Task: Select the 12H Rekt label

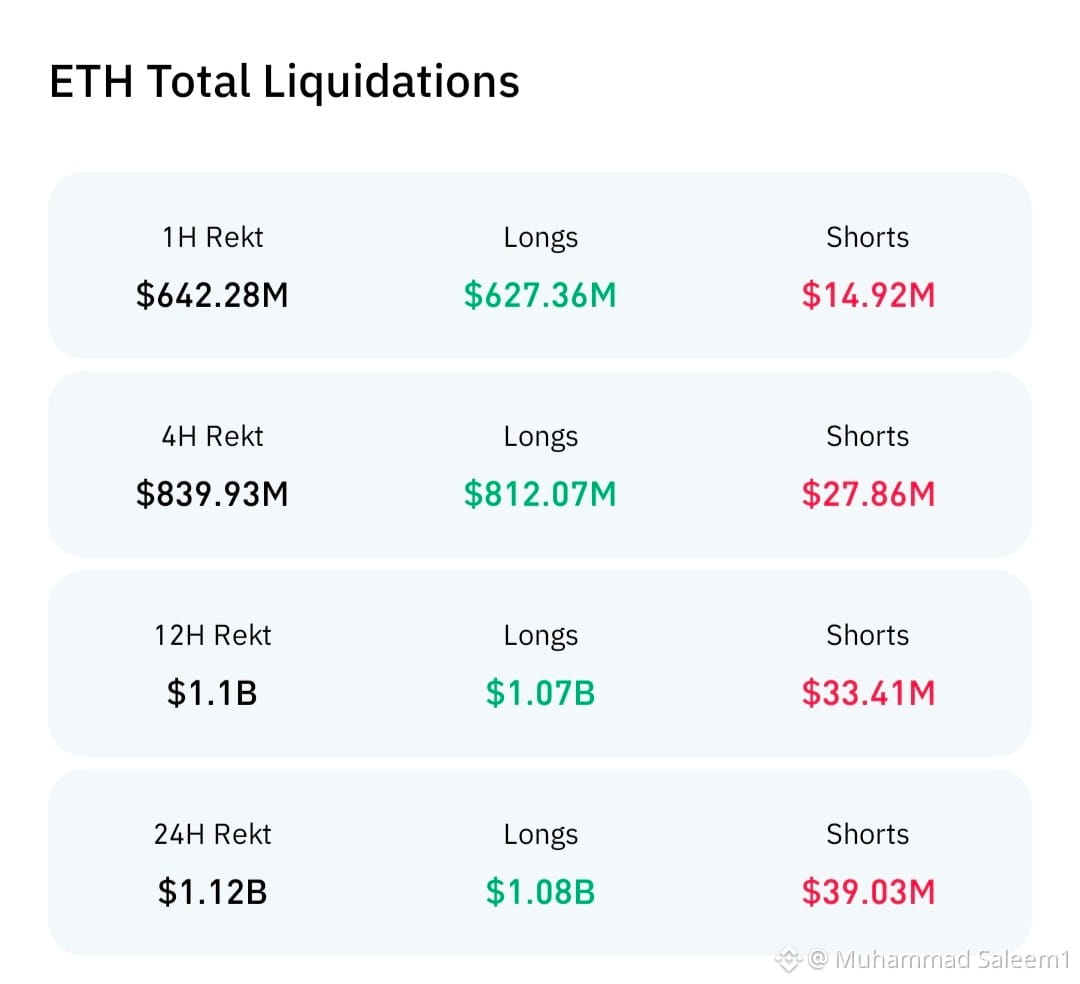Action: 212,635
